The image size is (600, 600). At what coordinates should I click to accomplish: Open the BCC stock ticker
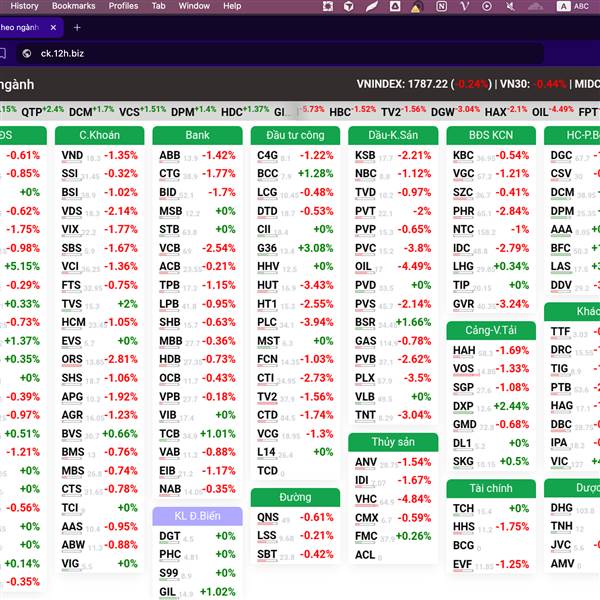tap(267, 174)
